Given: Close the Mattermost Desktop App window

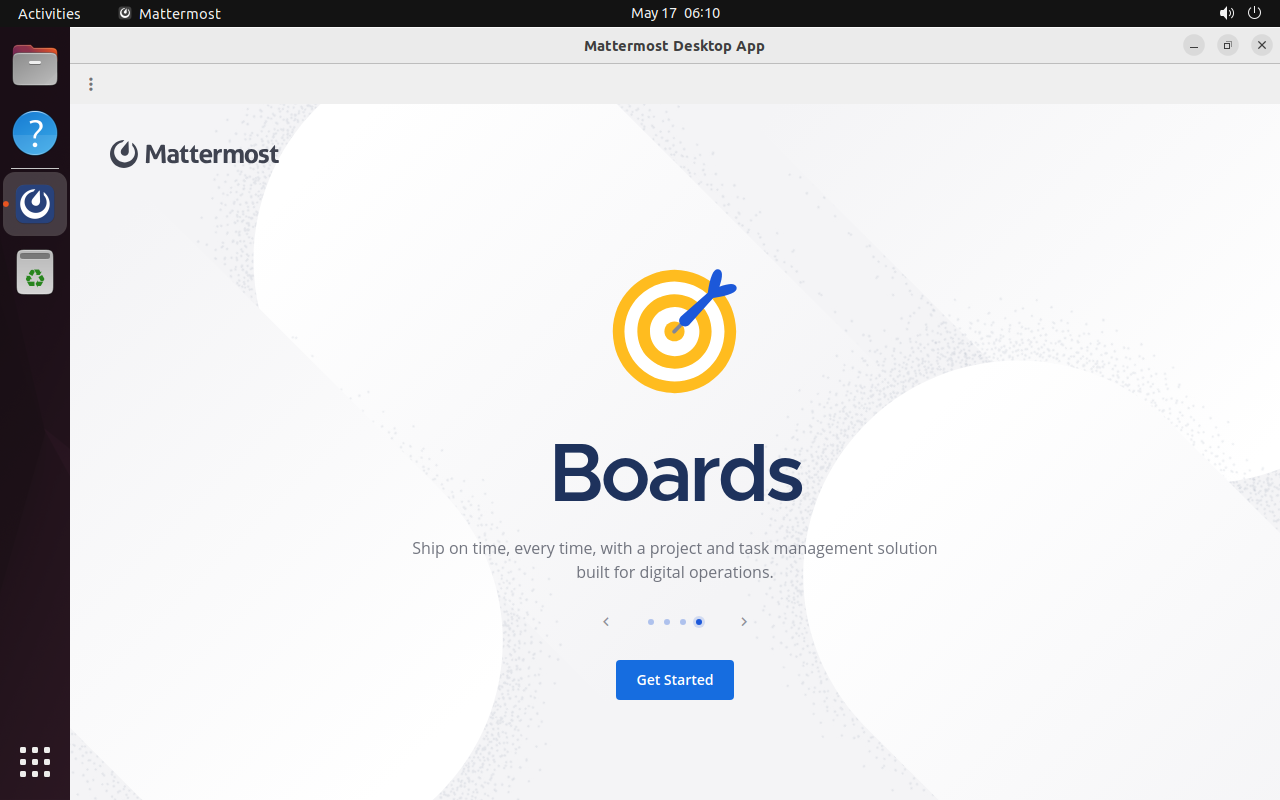Looking at the screenshot, I should (1262, 45).
